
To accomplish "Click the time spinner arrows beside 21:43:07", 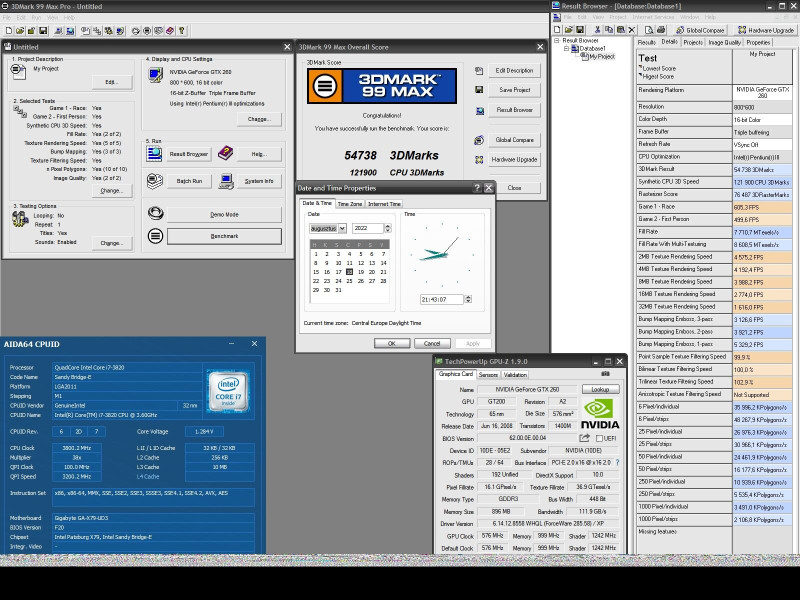I will click(468, 299).
